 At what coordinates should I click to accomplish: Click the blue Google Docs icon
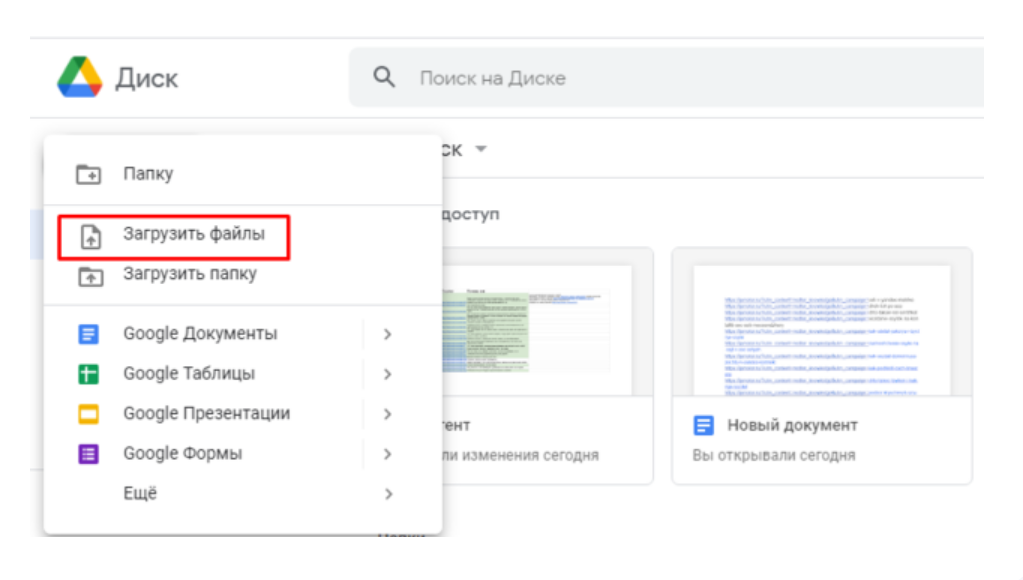(x=89, y=334)
